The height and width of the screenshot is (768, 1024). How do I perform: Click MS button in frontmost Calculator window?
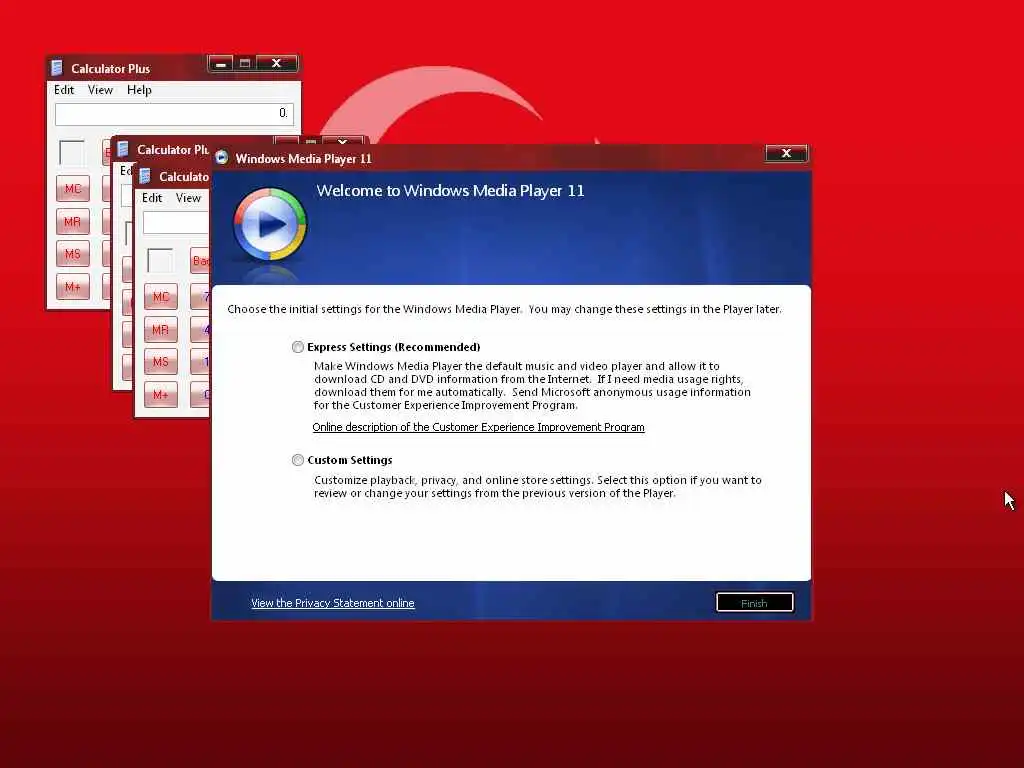point(161,362)
